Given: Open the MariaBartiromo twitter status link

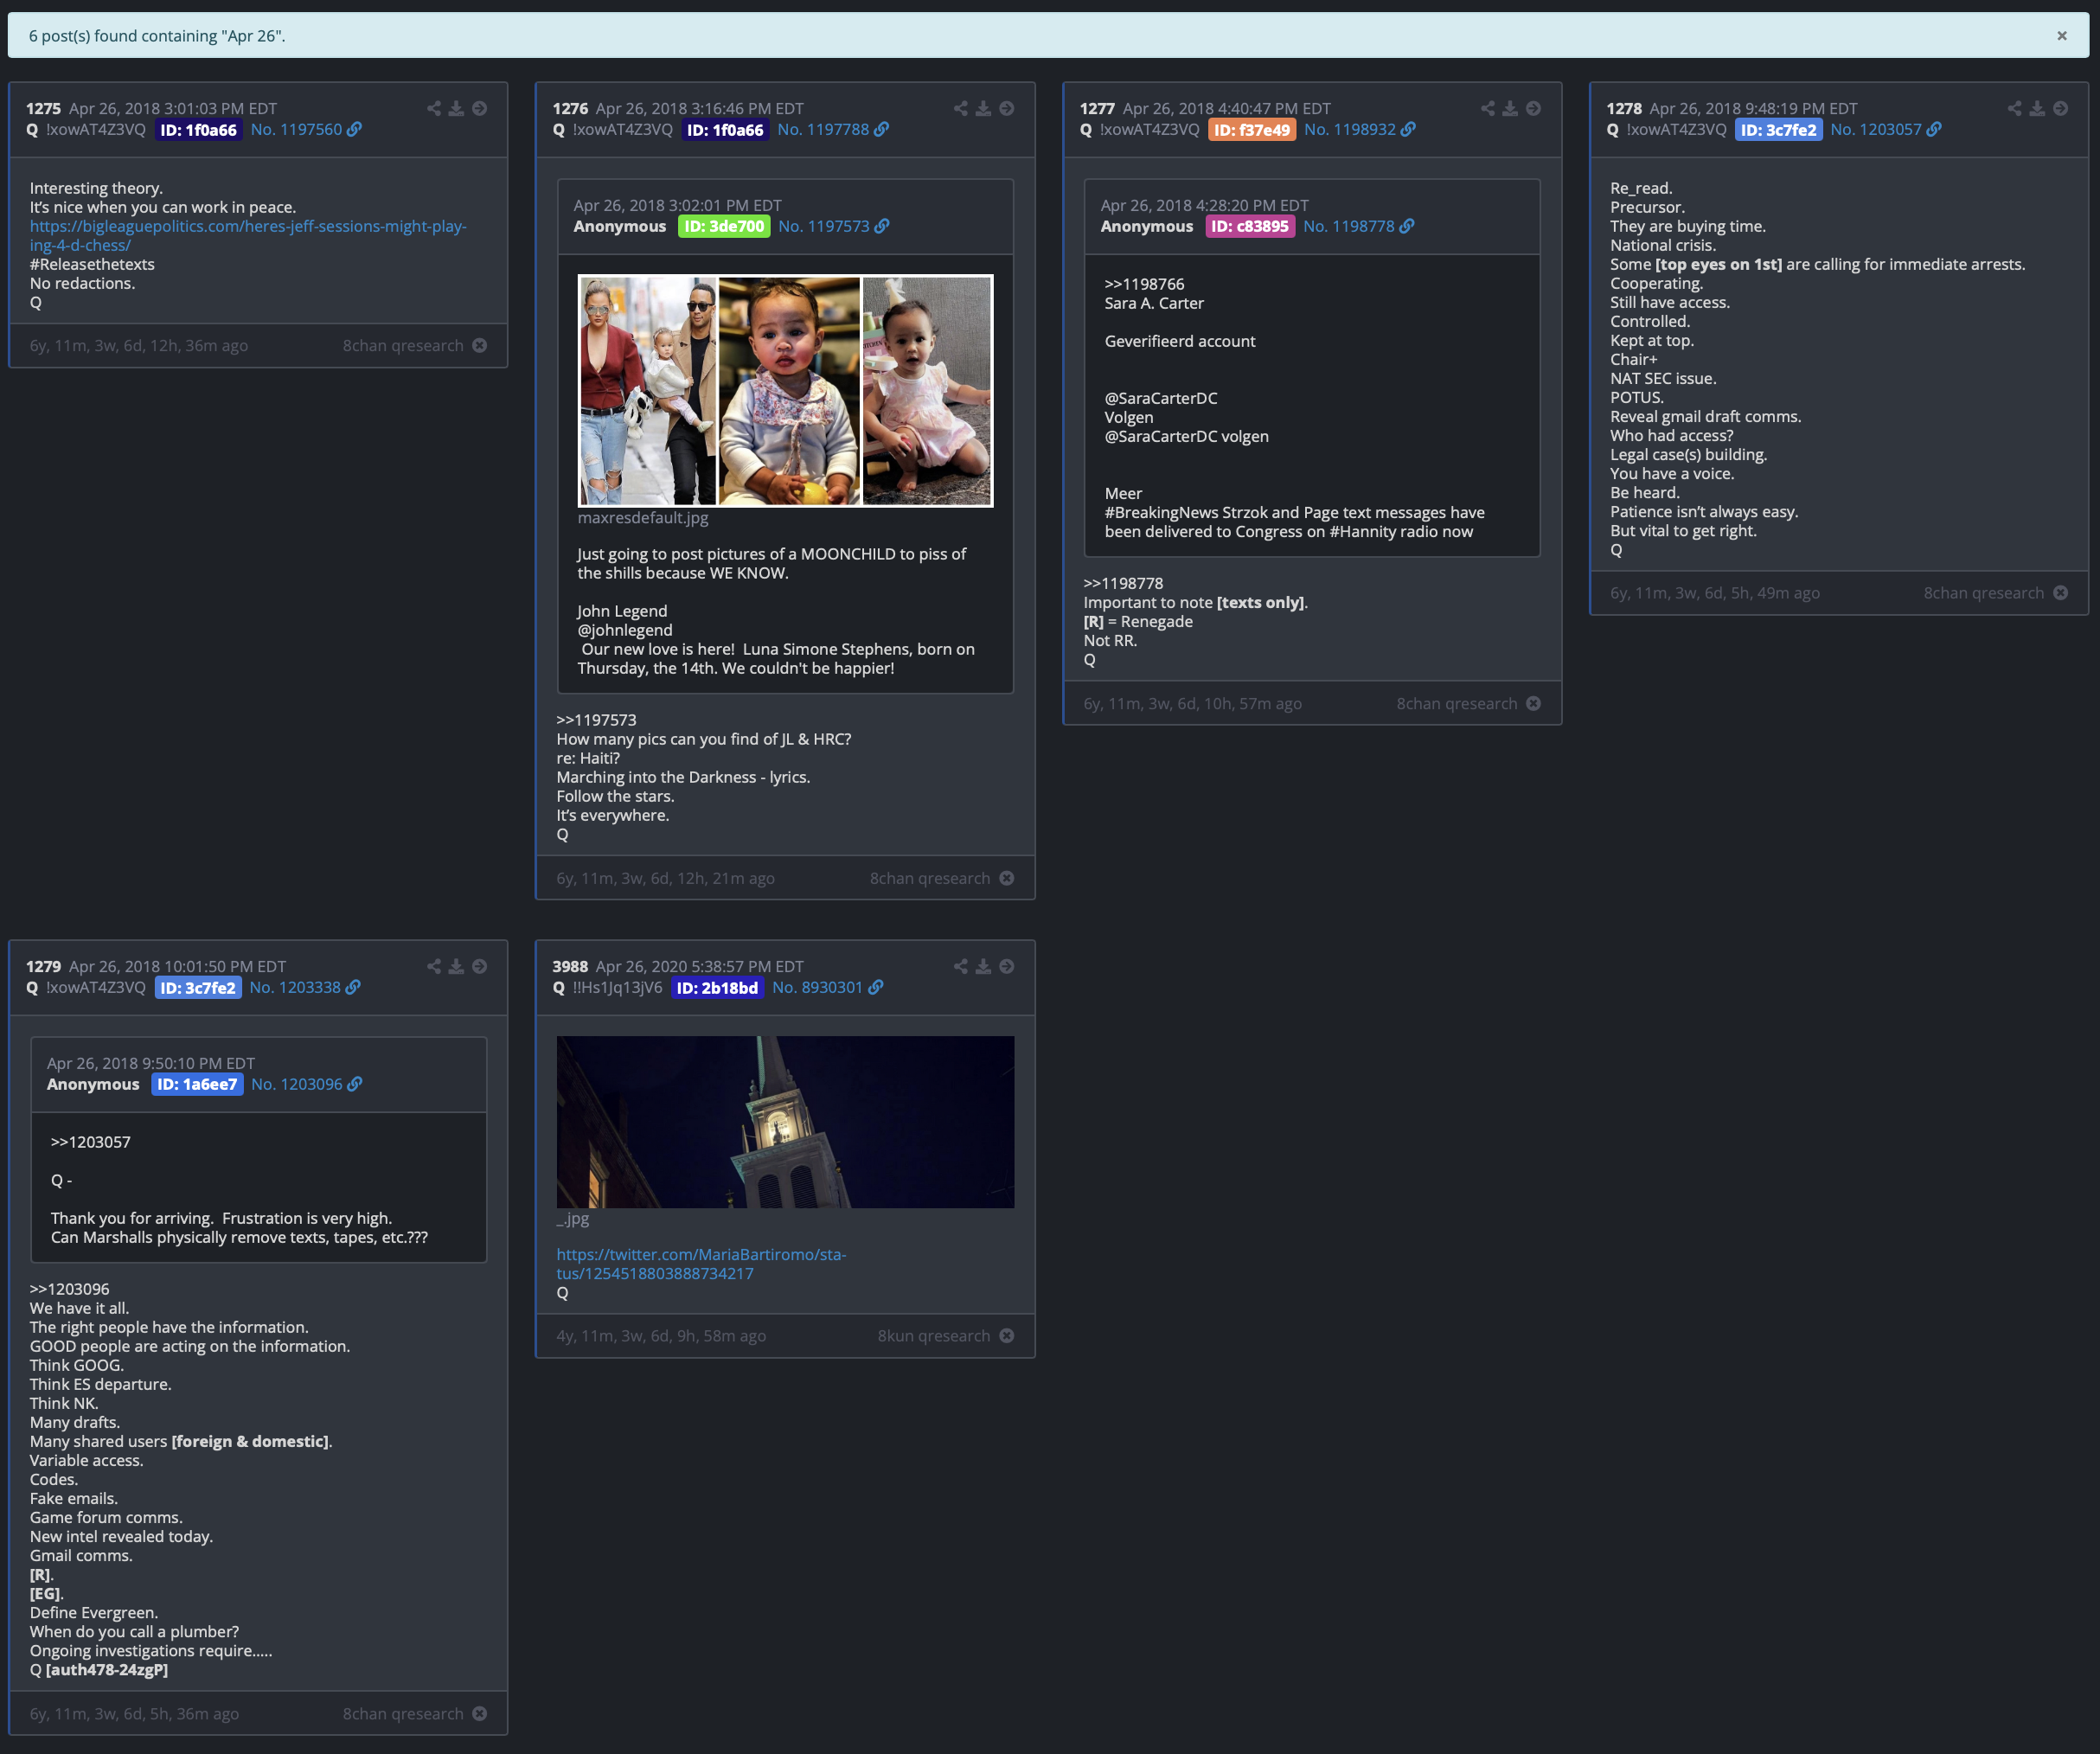Looking at the screenshot, I should (x=701, y=1264).
